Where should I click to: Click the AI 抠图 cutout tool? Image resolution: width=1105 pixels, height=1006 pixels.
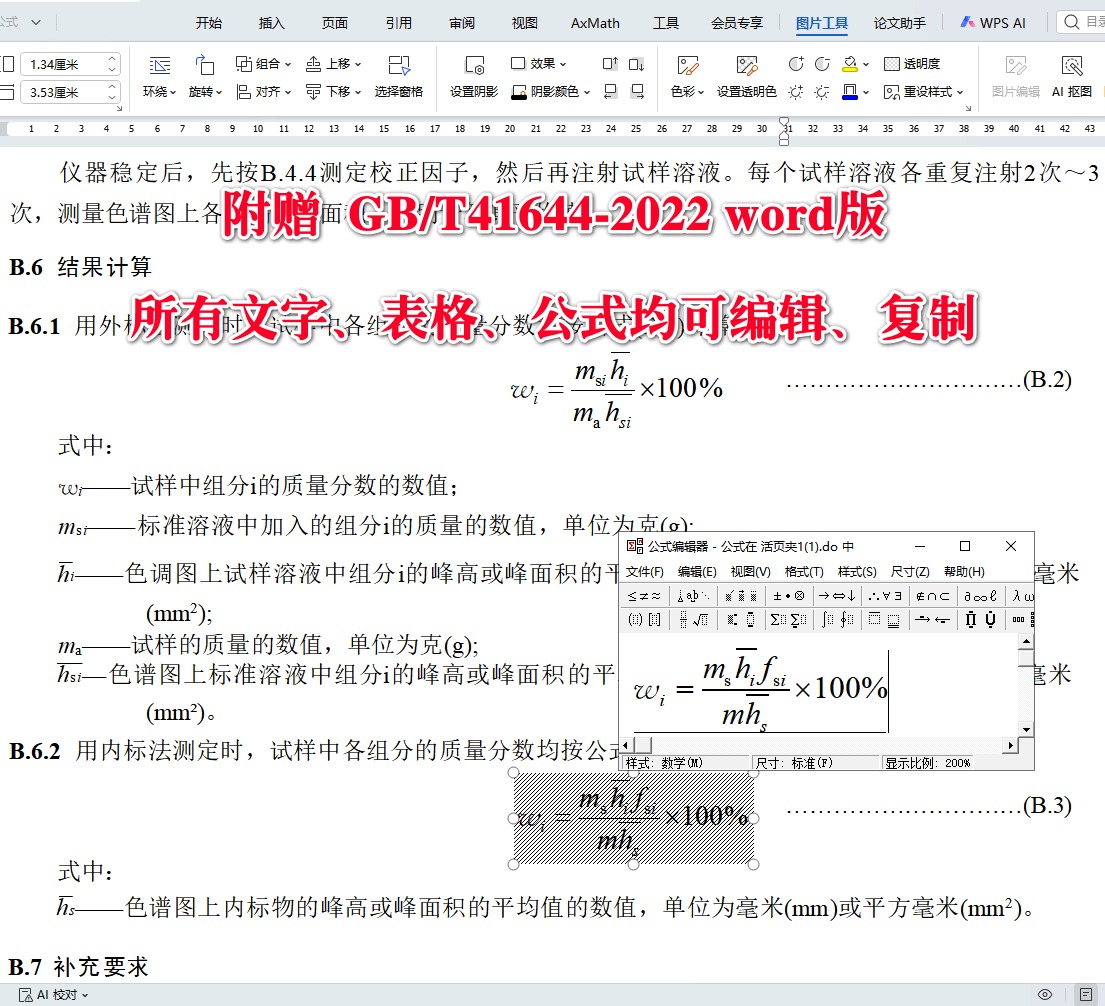click(x=1072, y=77)
